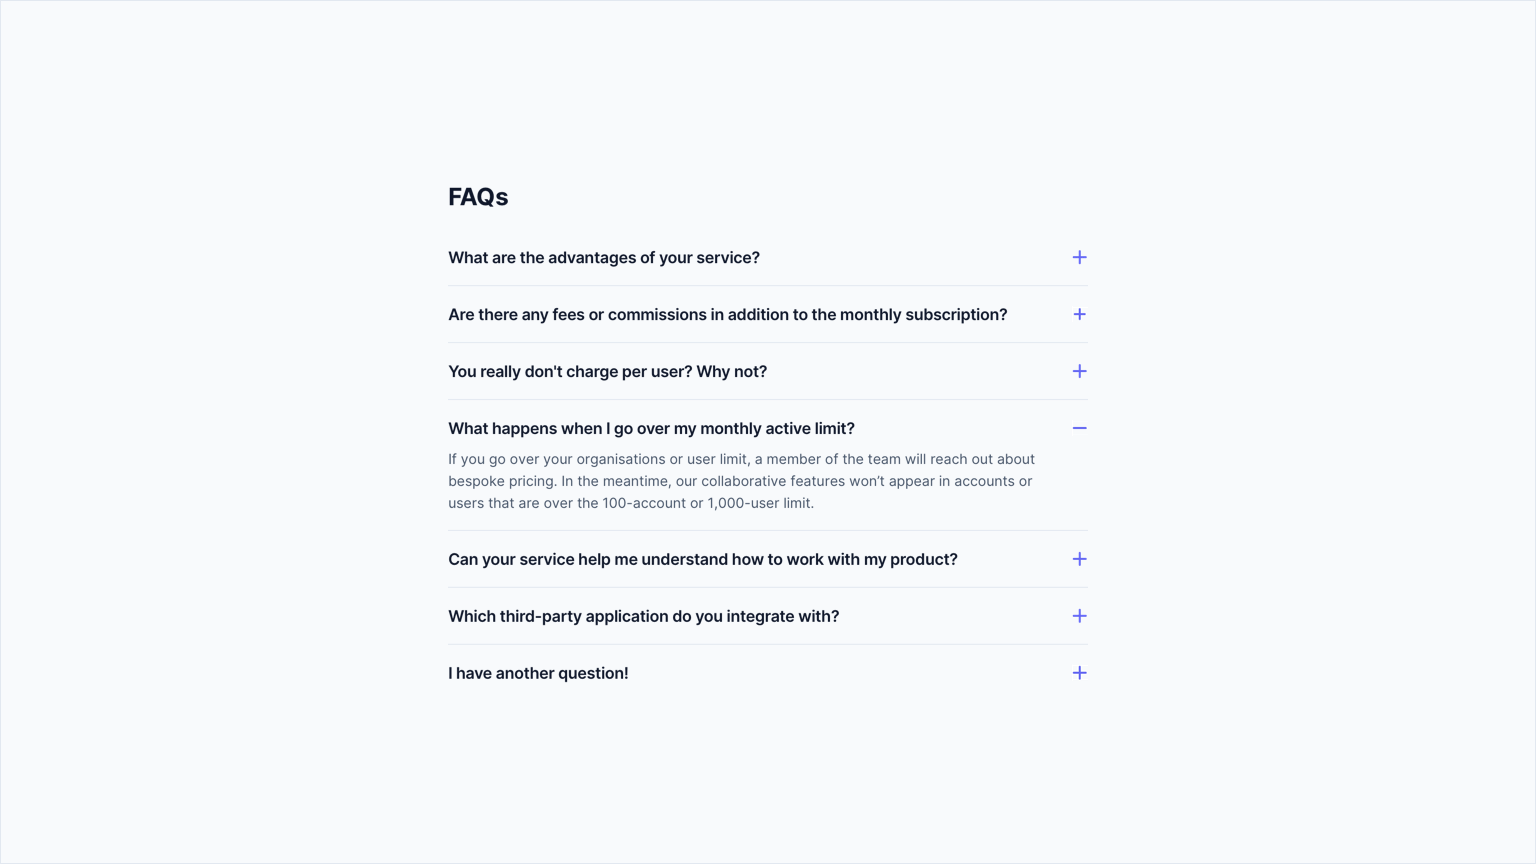Expand "What are the advantages of your service?"

coord(603,258)
